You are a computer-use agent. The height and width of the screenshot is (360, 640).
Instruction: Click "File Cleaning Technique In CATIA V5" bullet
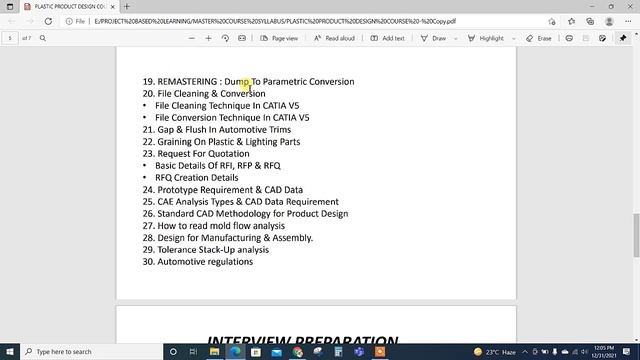click(227, 106)
